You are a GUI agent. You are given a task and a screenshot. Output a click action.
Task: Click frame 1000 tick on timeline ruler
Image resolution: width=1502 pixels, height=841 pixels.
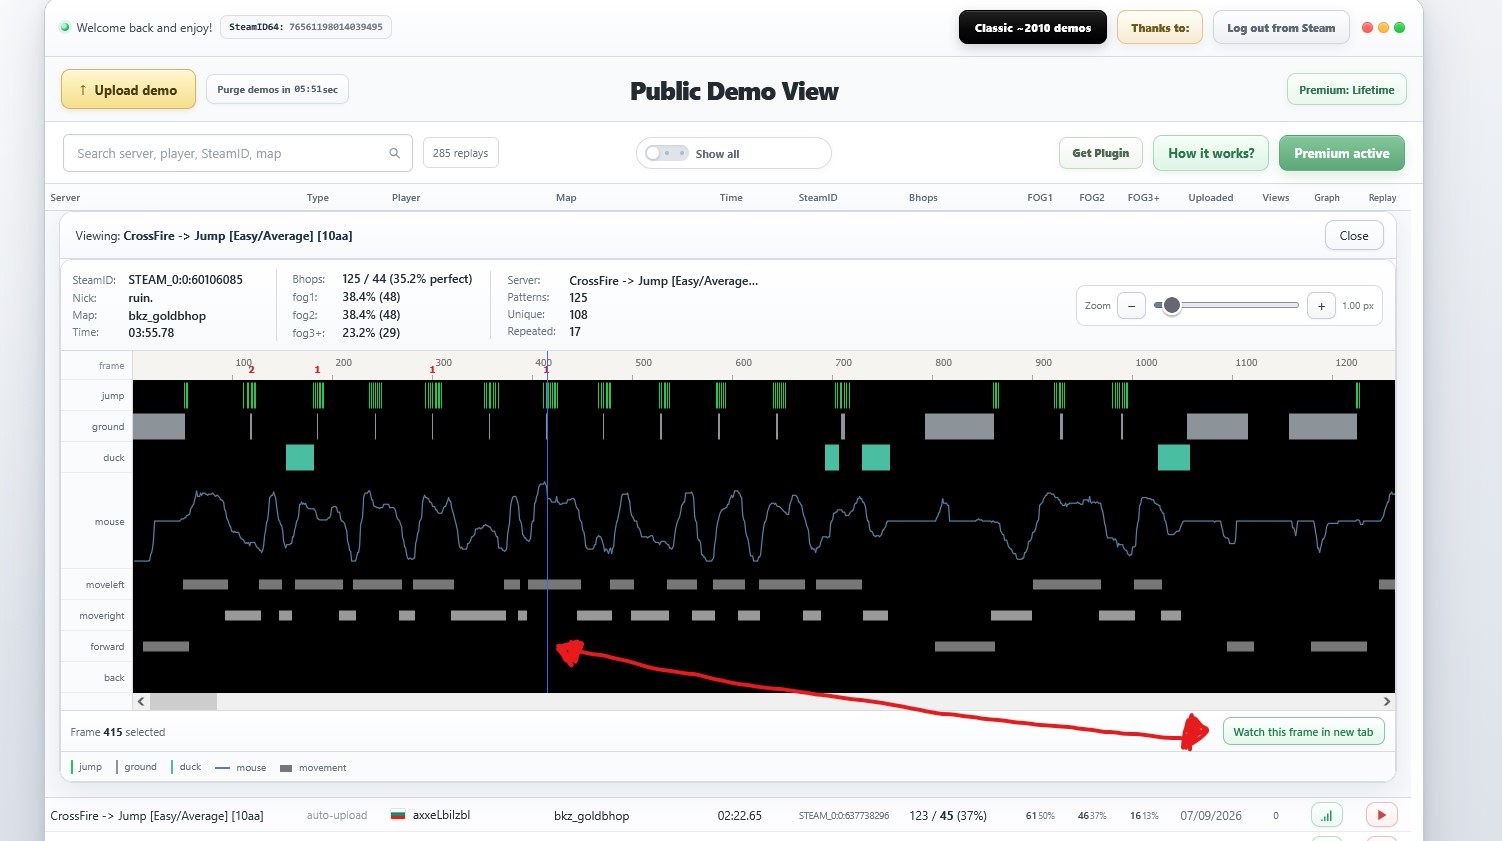coord(1146,363)
